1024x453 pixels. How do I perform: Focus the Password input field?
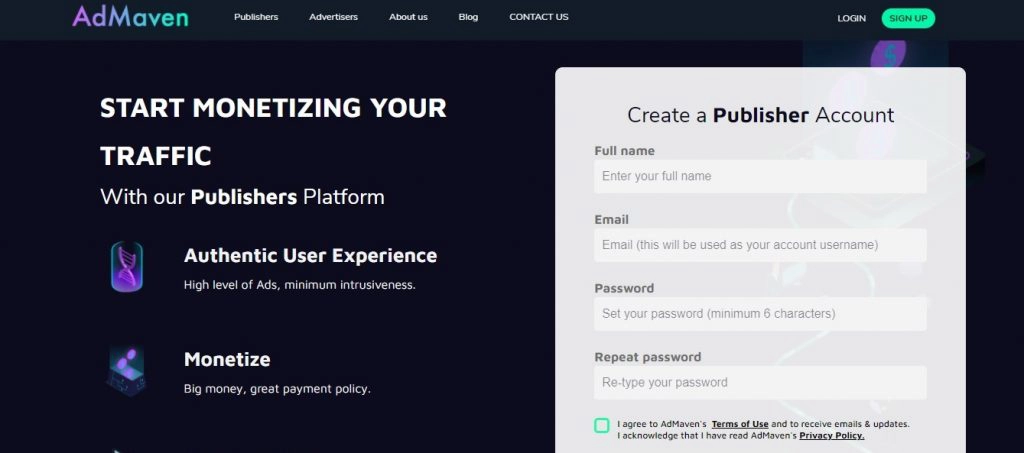(x=760, y=314)
